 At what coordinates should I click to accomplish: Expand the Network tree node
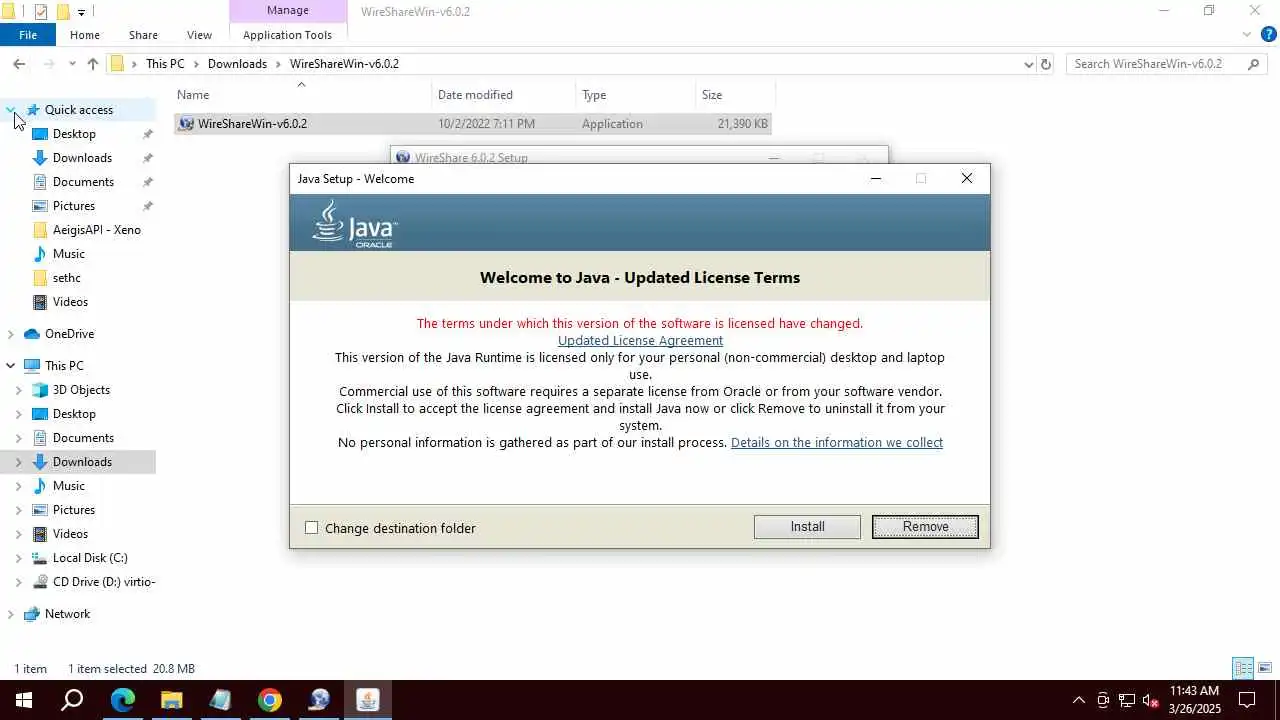[11, 614]
